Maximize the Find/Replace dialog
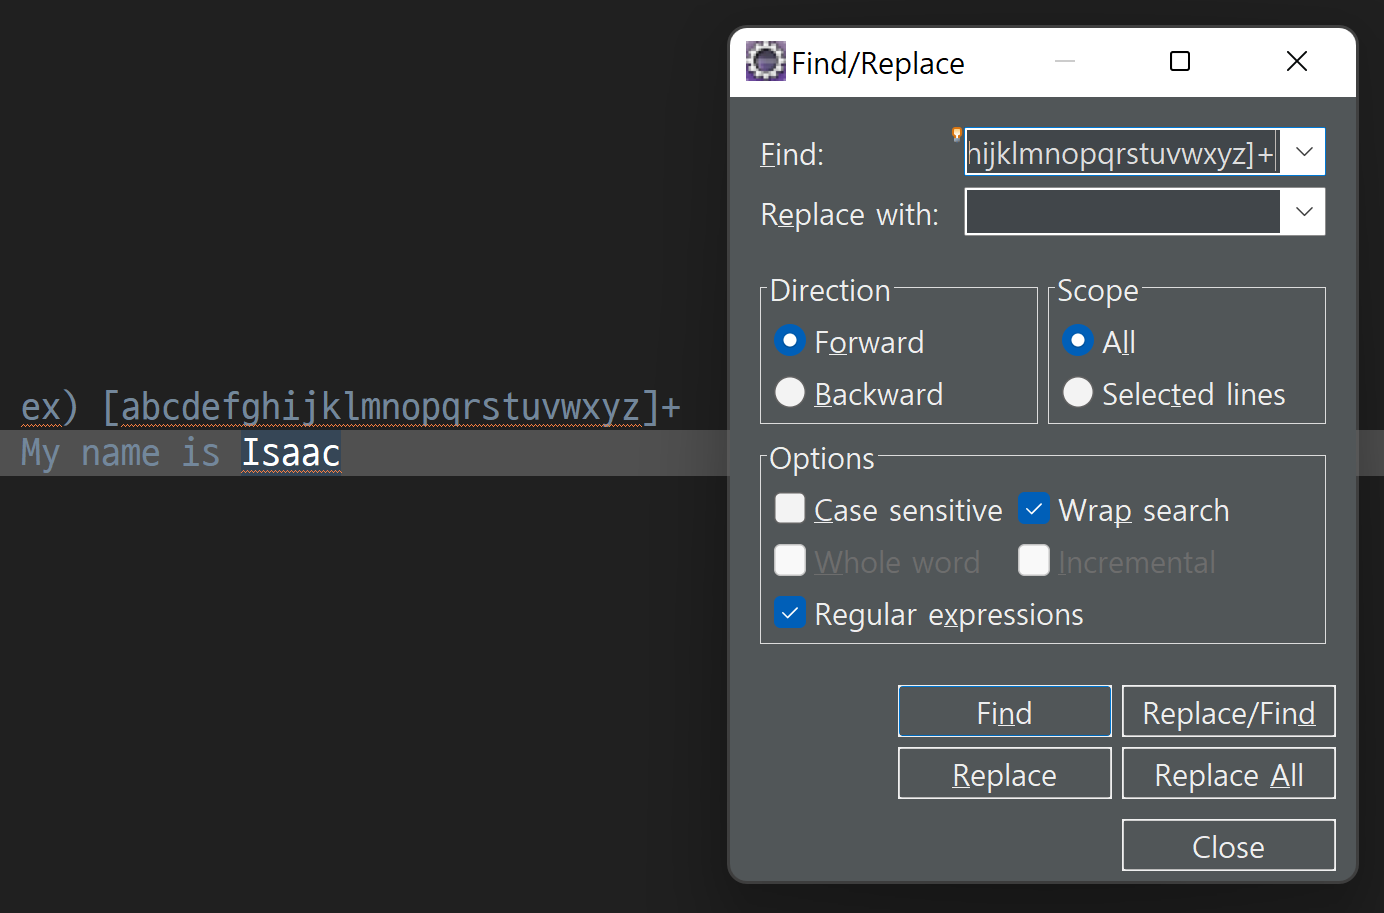 click(x=1180, y=61)
